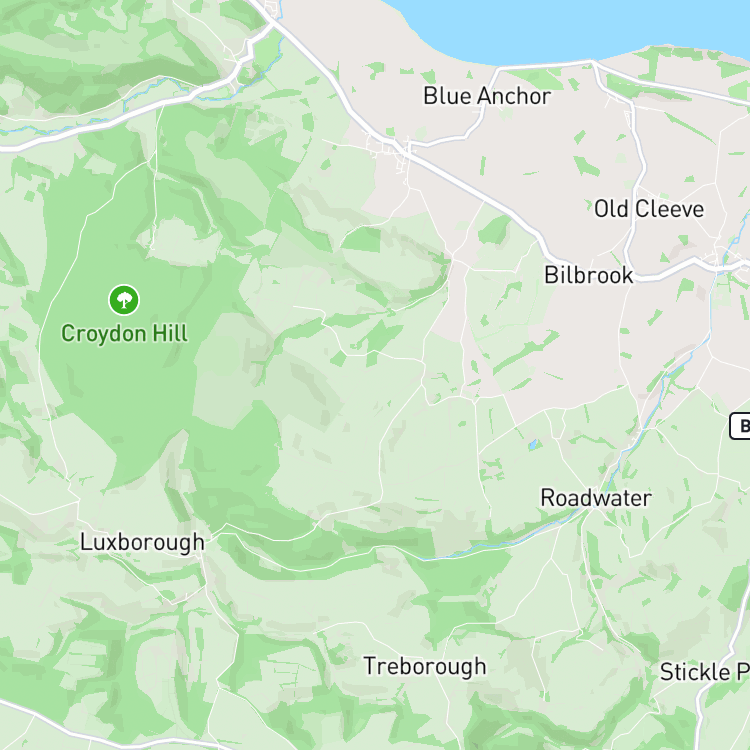Click the Bilbrook village label
This screenshot has height=750, width=750.
[589, 275]
